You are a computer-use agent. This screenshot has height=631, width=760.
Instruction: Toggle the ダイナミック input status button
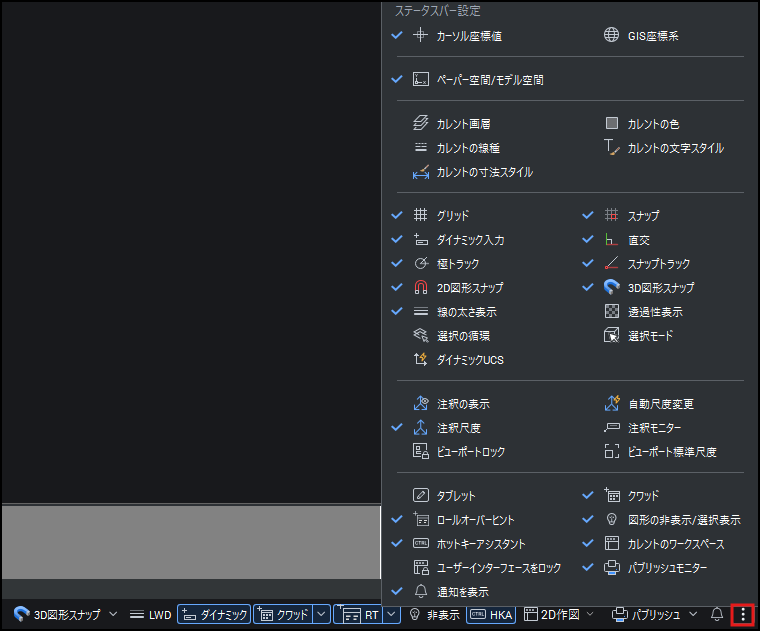coord(214,615)
